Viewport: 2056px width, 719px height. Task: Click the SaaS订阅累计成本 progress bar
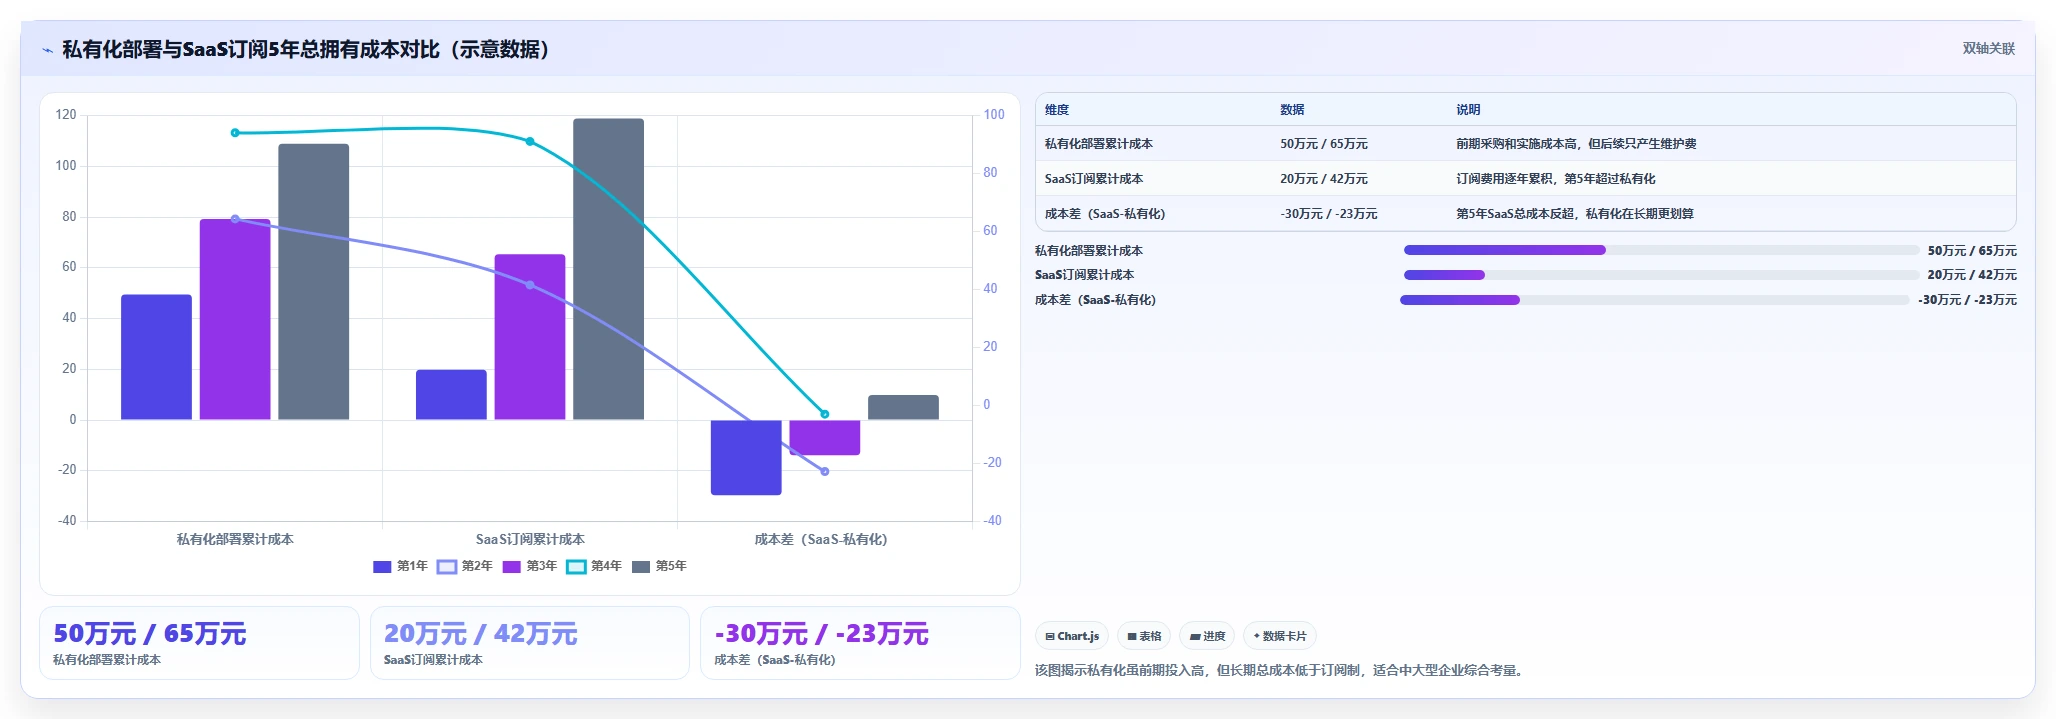1661,275
